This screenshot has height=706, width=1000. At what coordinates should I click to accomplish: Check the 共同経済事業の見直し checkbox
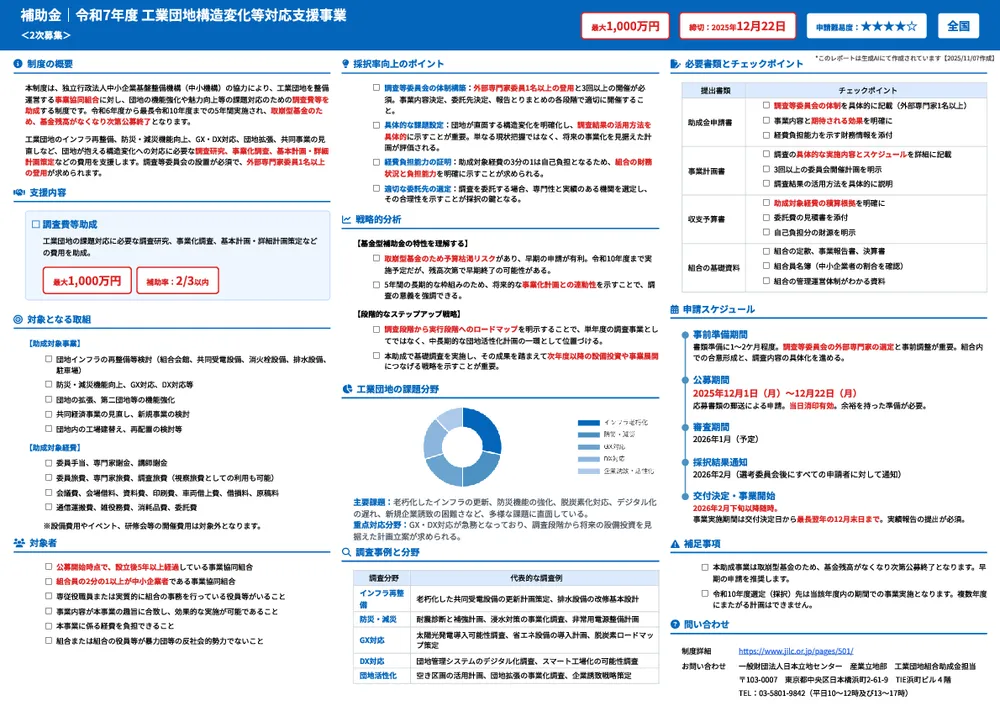coord(48,413)
